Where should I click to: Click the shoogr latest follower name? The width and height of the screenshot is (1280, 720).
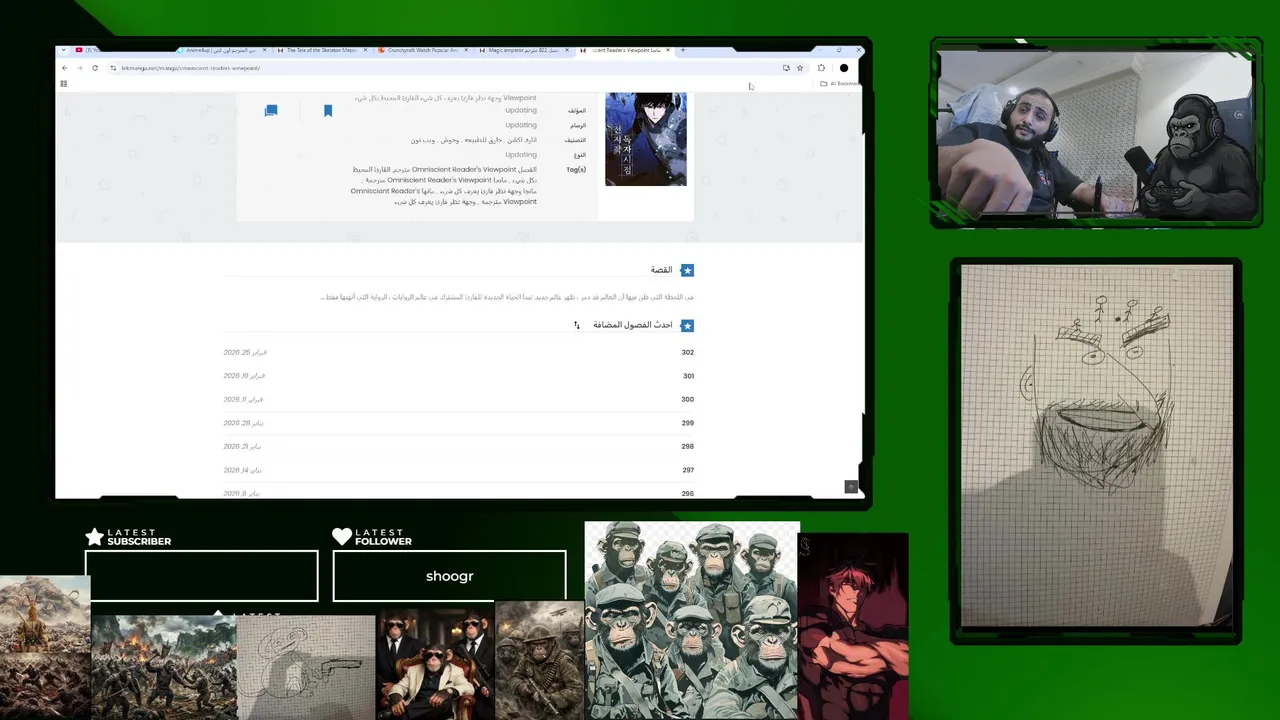450,576
